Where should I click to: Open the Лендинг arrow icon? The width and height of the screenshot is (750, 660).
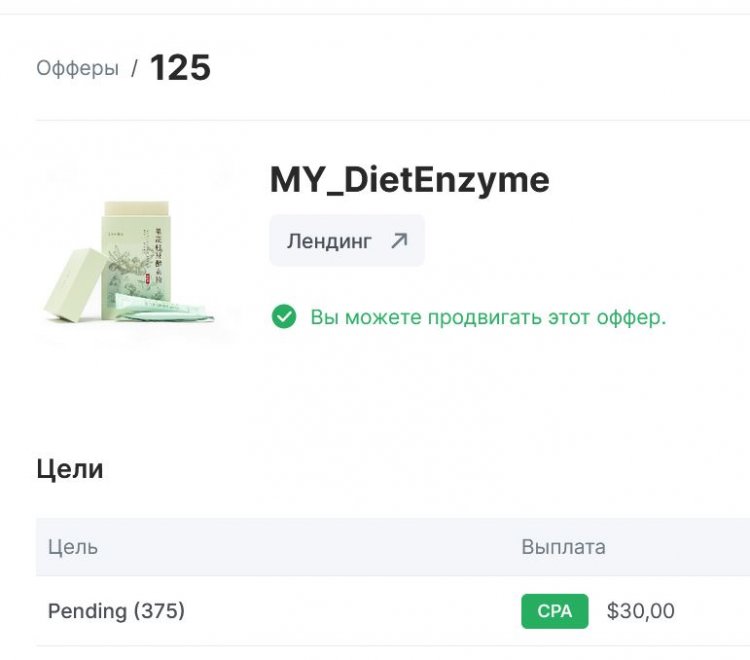pos(399,241)
